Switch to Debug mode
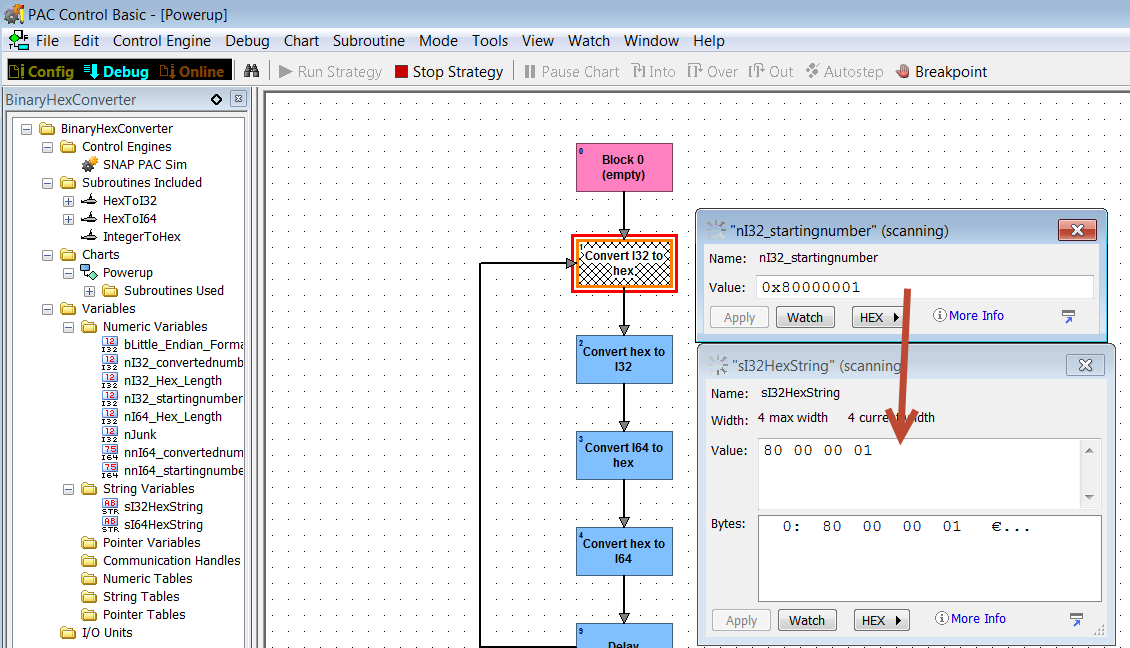1130x648 pixels. tap(117, 71)
